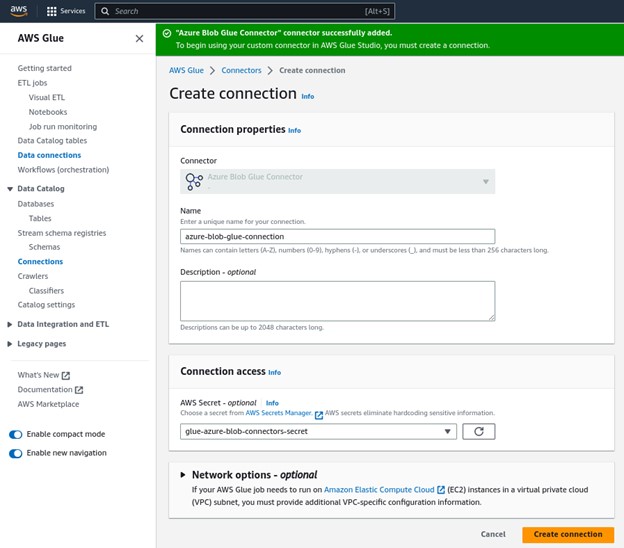Focus the Description text area
Viewport: 624px width, 548px height.
click(x=337, y=301)
